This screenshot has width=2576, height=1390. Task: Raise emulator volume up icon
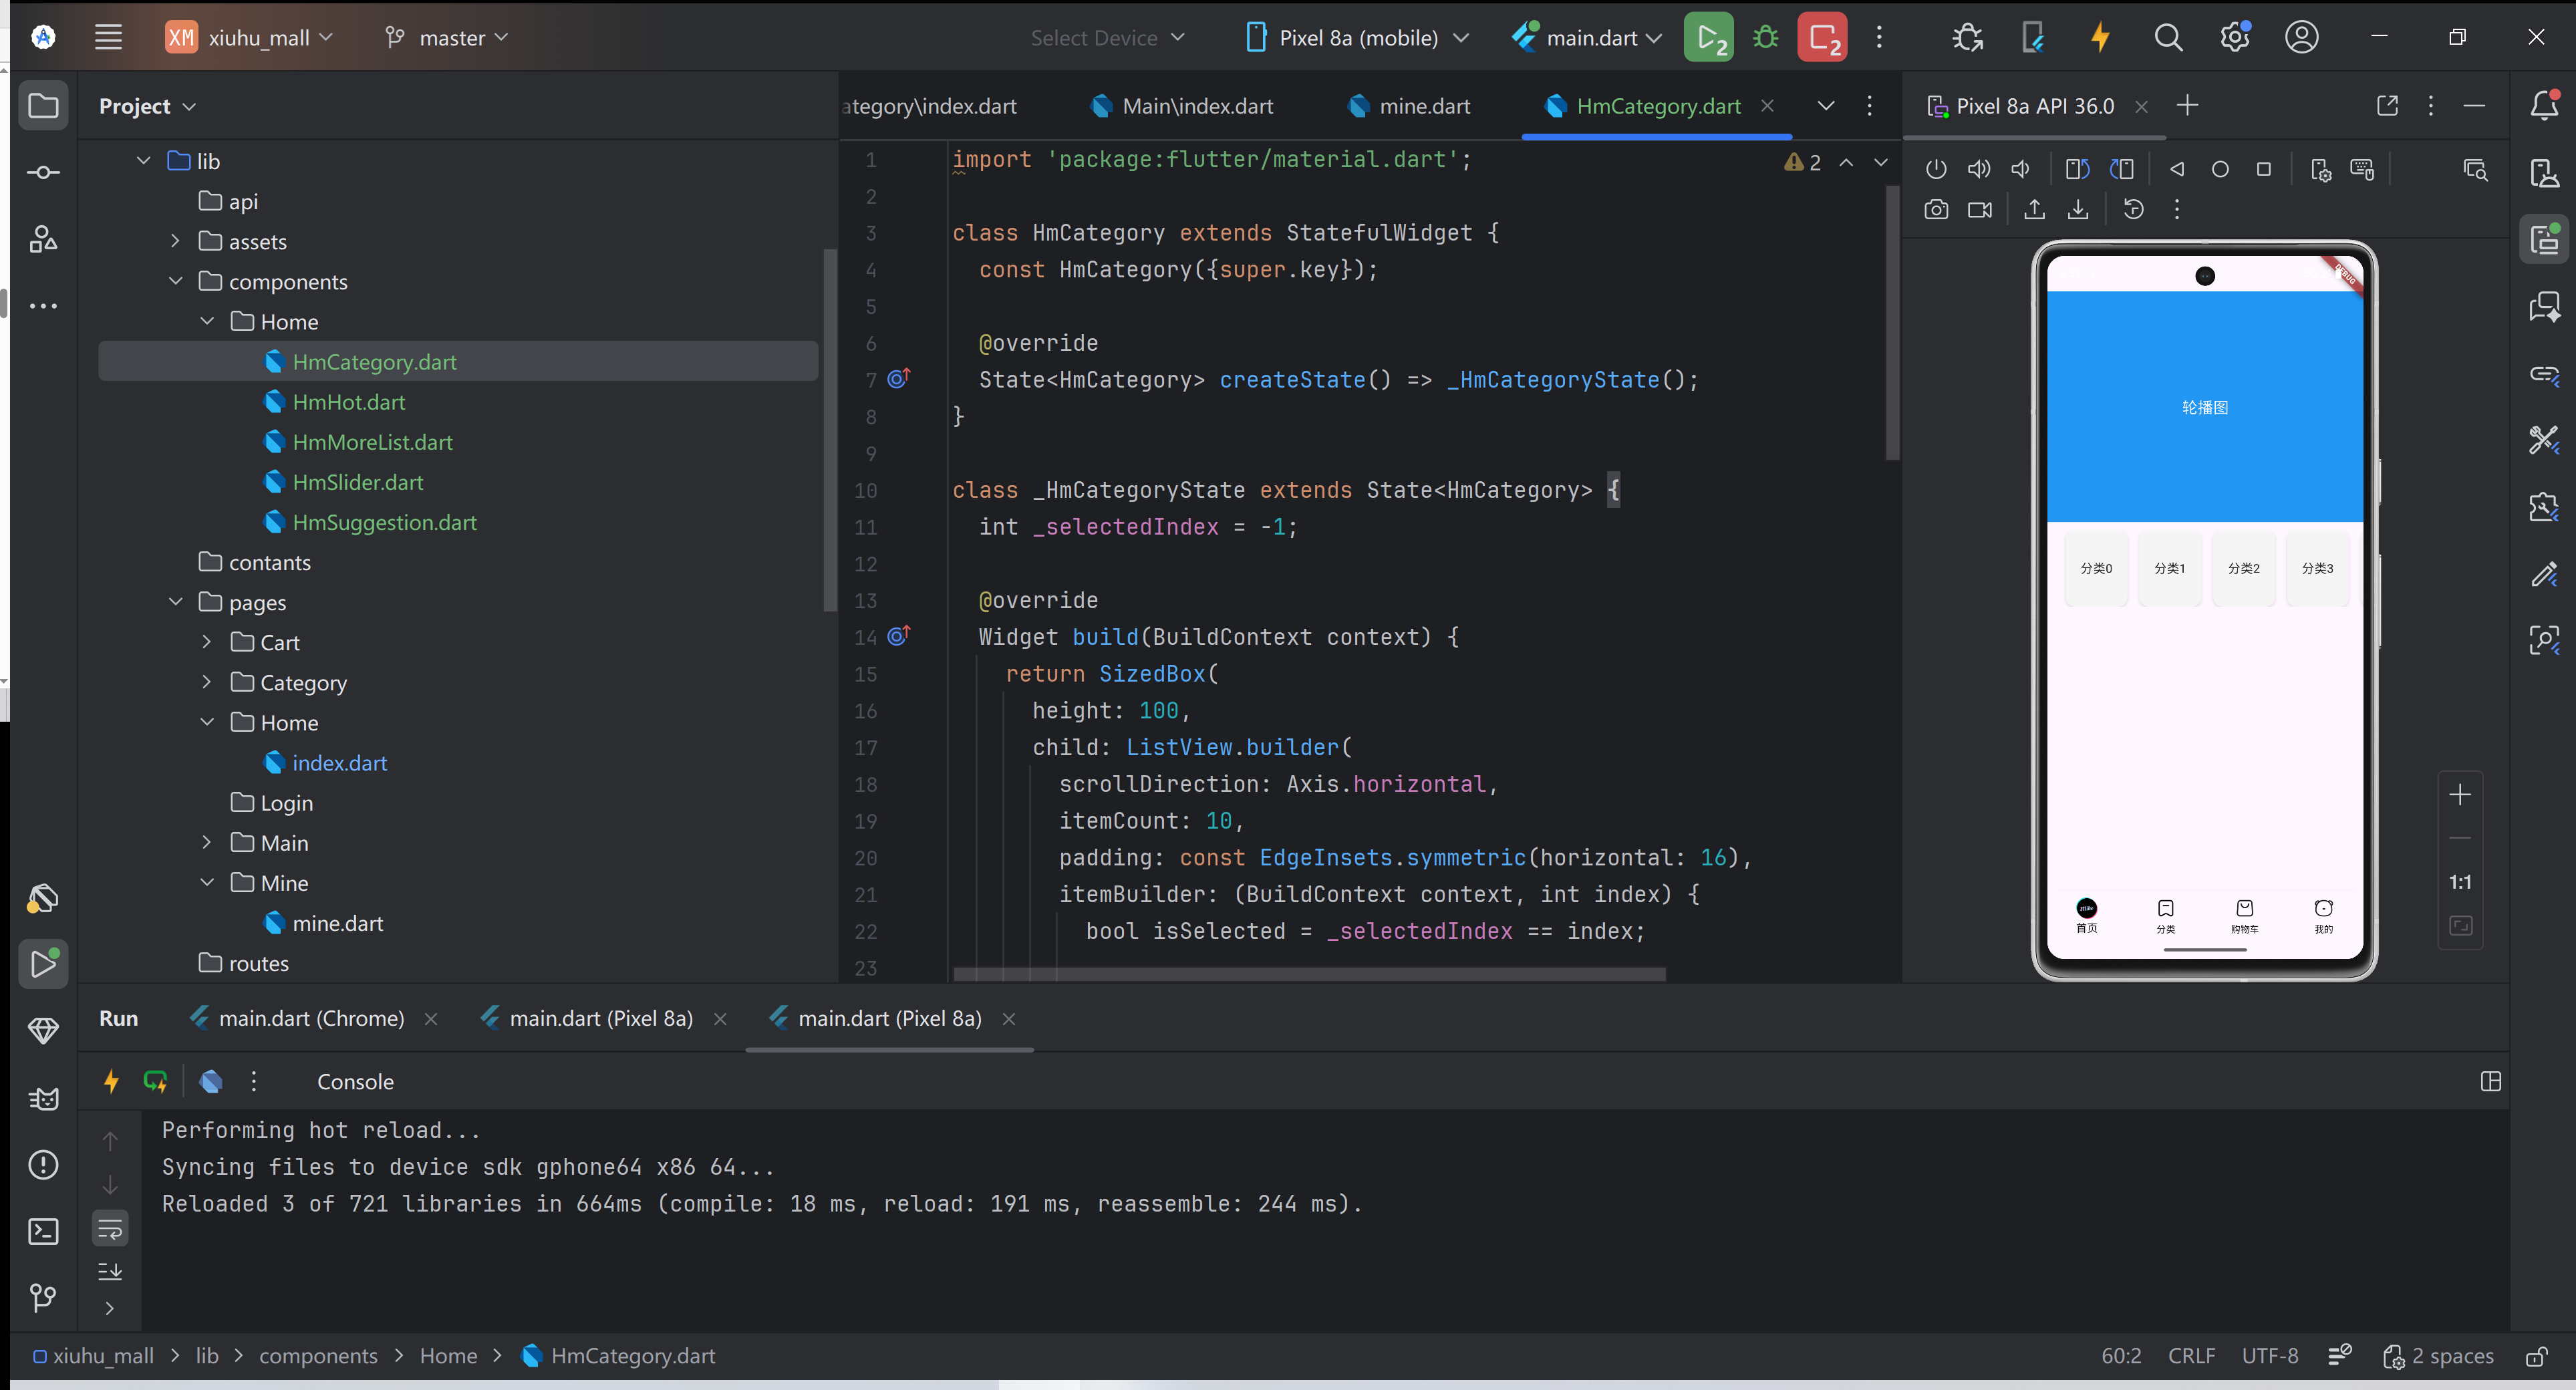point(1979,169)
